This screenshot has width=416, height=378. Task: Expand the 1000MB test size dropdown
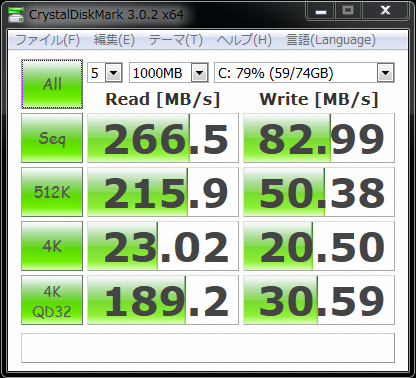(x=199, y=73)
